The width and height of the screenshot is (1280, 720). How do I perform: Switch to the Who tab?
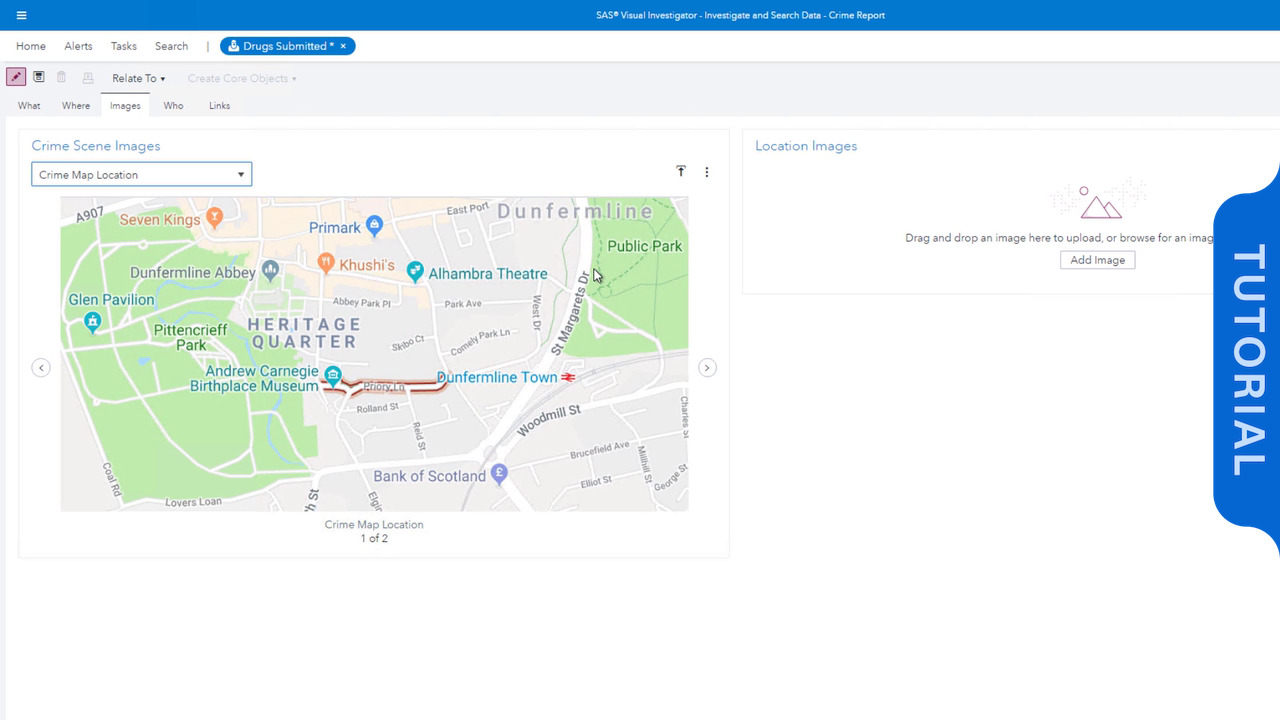point(173,105)
